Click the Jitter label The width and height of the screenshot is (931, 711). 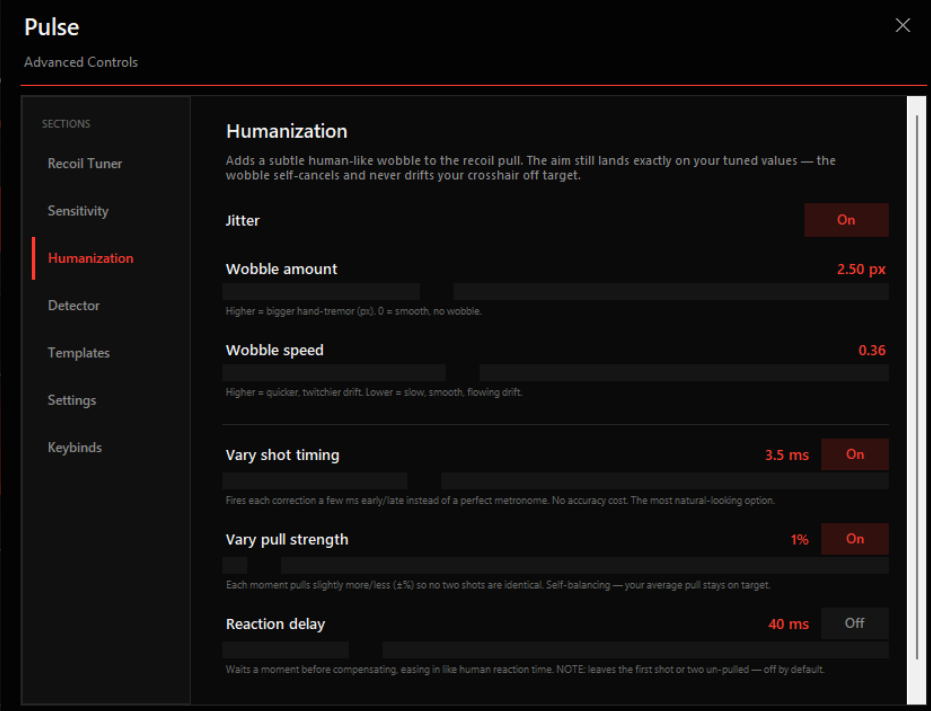point(242,220)
